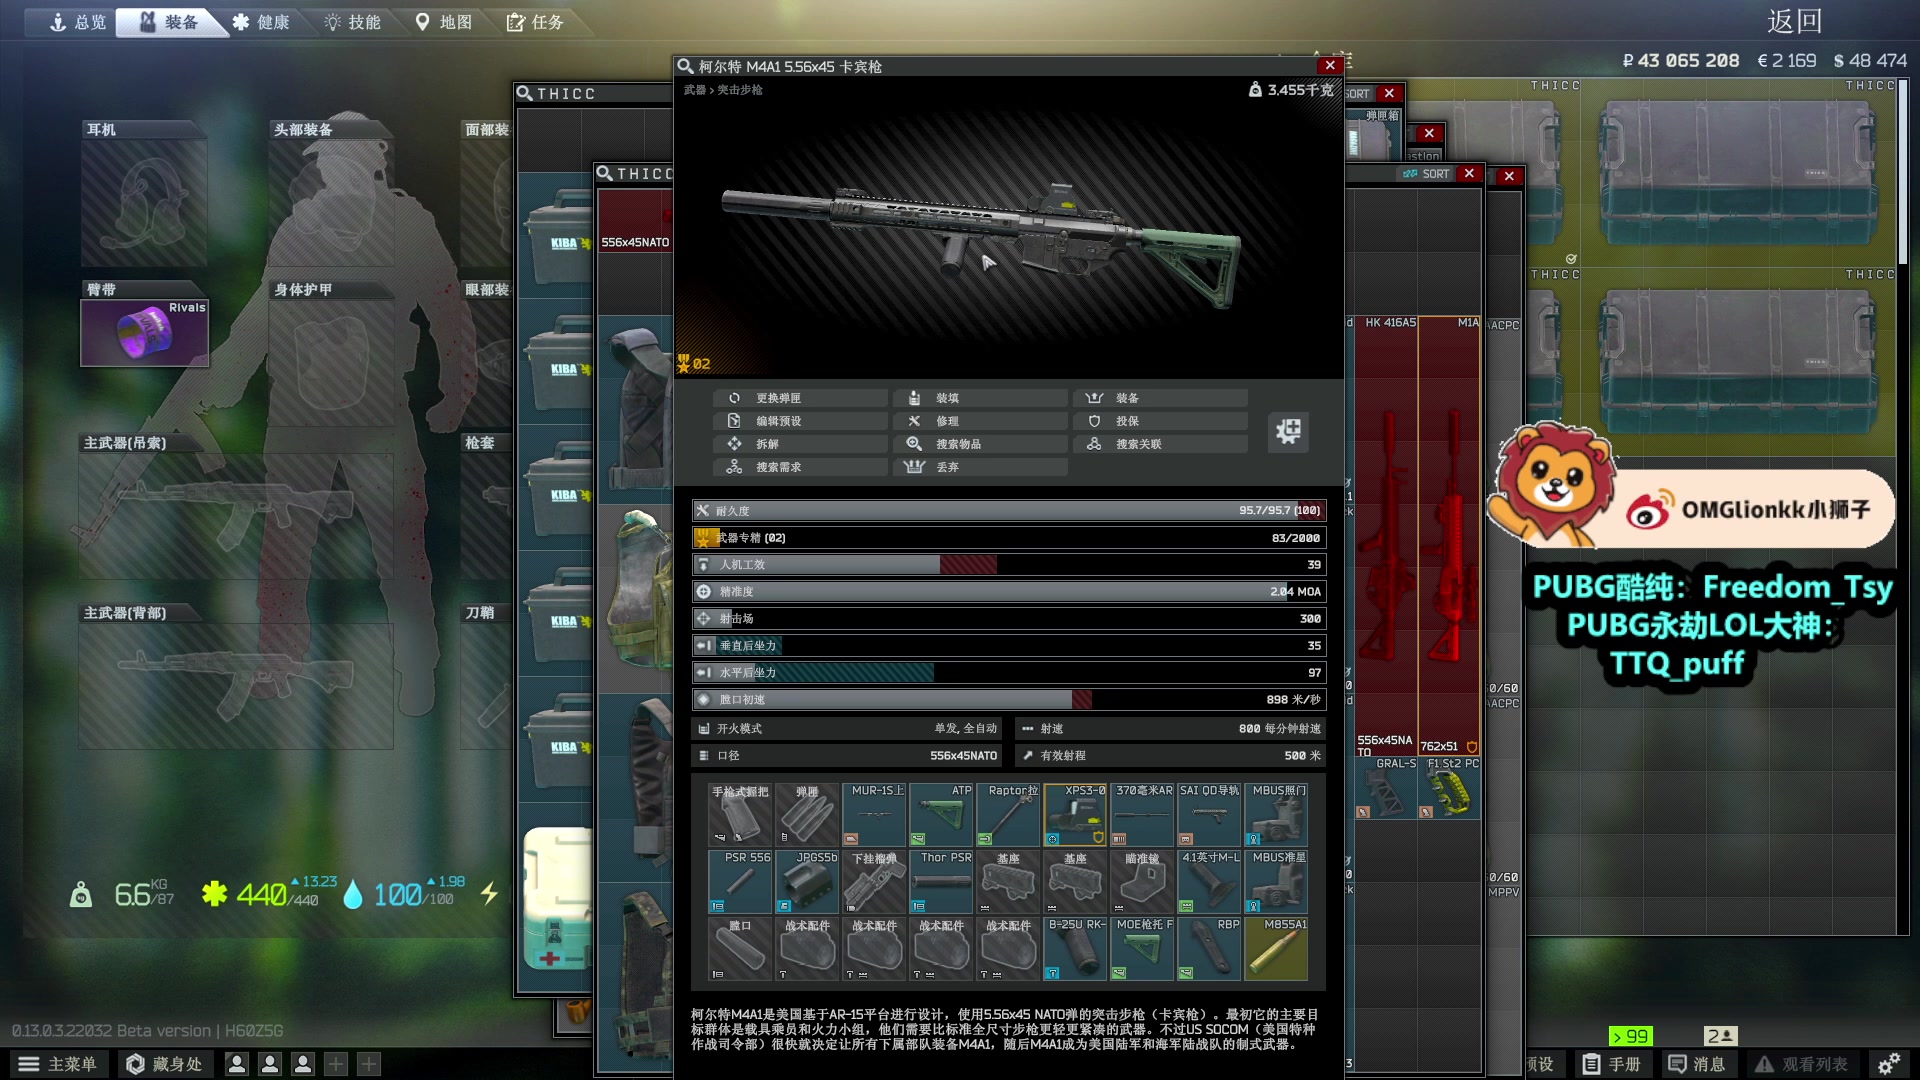Click the M855A1 ammo slot
The width and height of the screenshot is (1920, 1080).
(1276, 949)
